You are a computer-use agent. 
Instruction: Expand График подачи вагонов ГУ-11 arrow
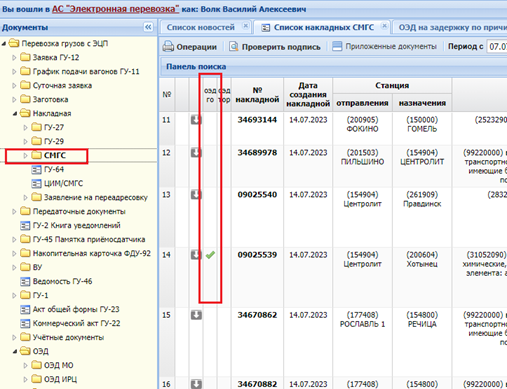[14, 72]
